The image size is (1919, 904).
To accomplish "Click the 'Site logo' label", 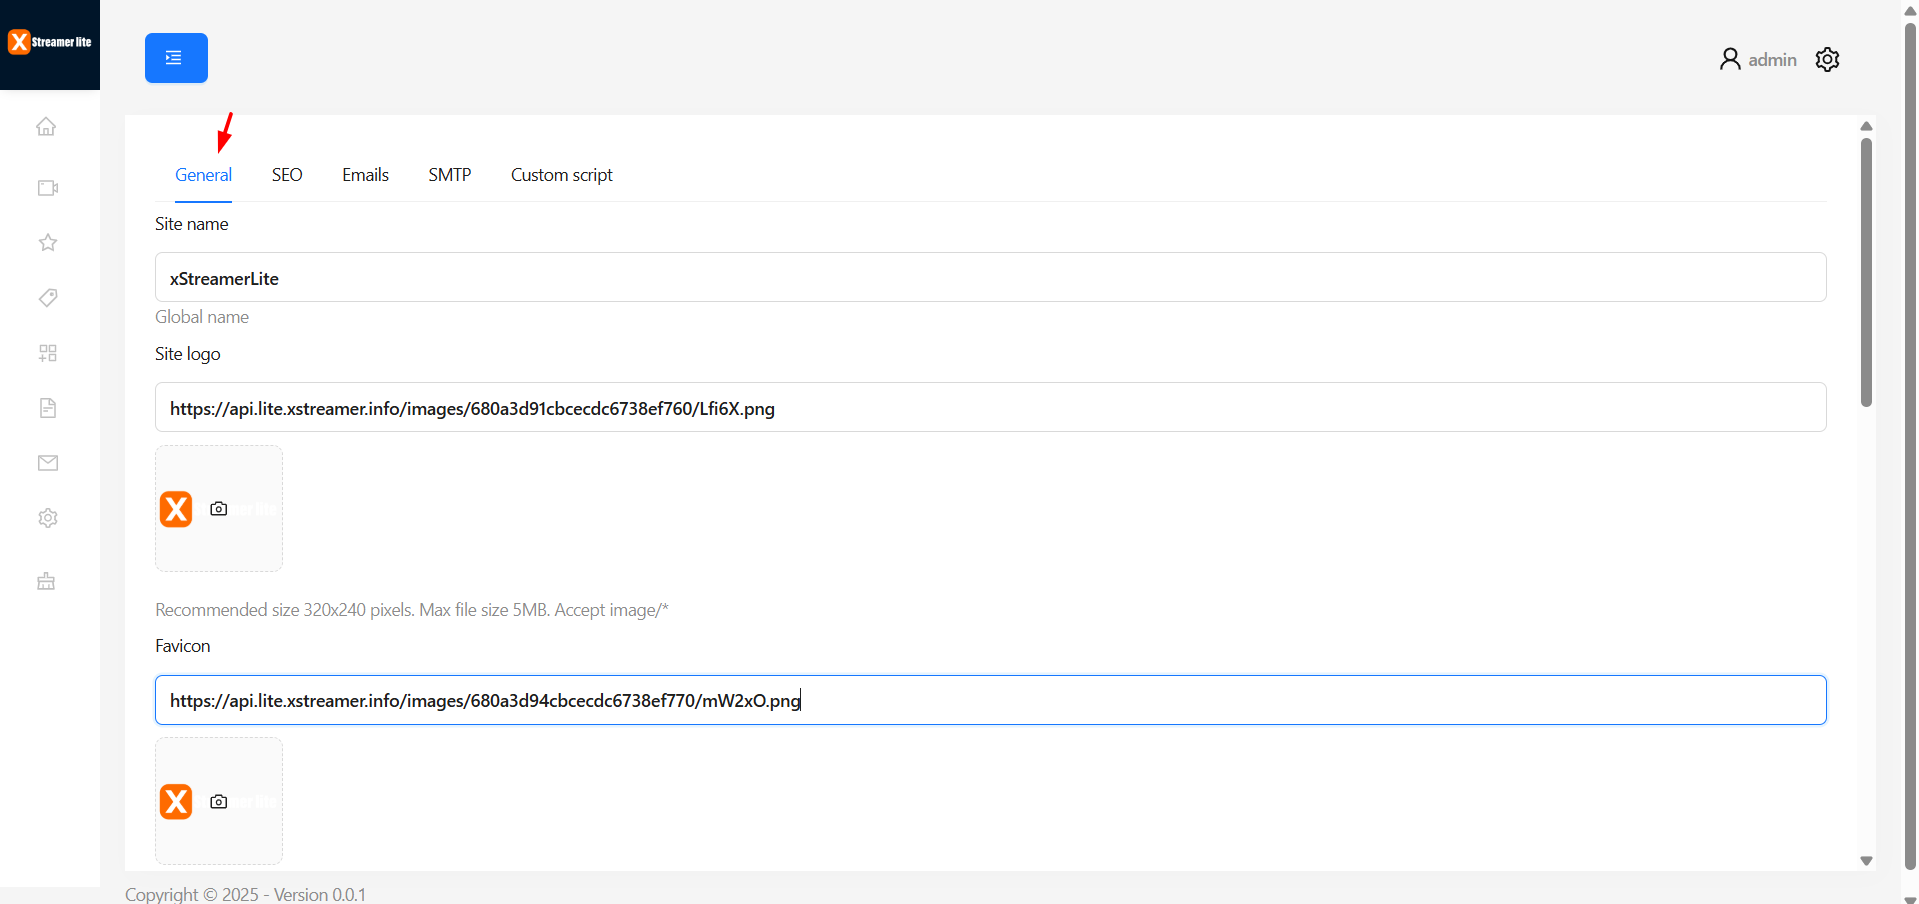I will coord(188,354).
